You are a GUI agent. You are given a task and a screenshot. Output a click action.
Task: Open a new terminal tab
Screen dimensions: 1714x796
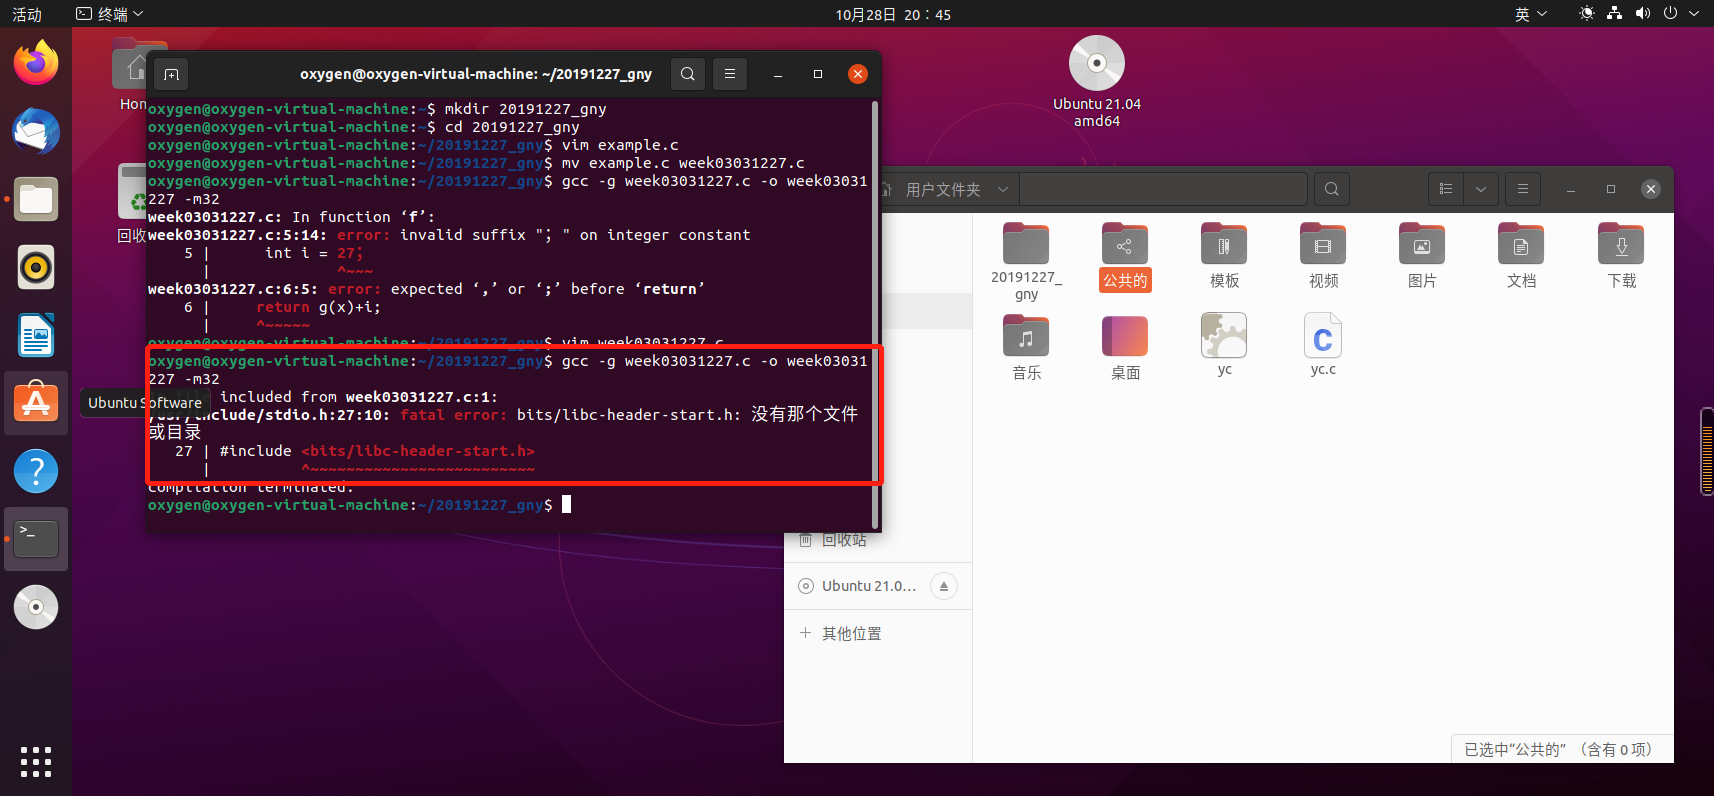pyautogui.click(x=171, y=74)
